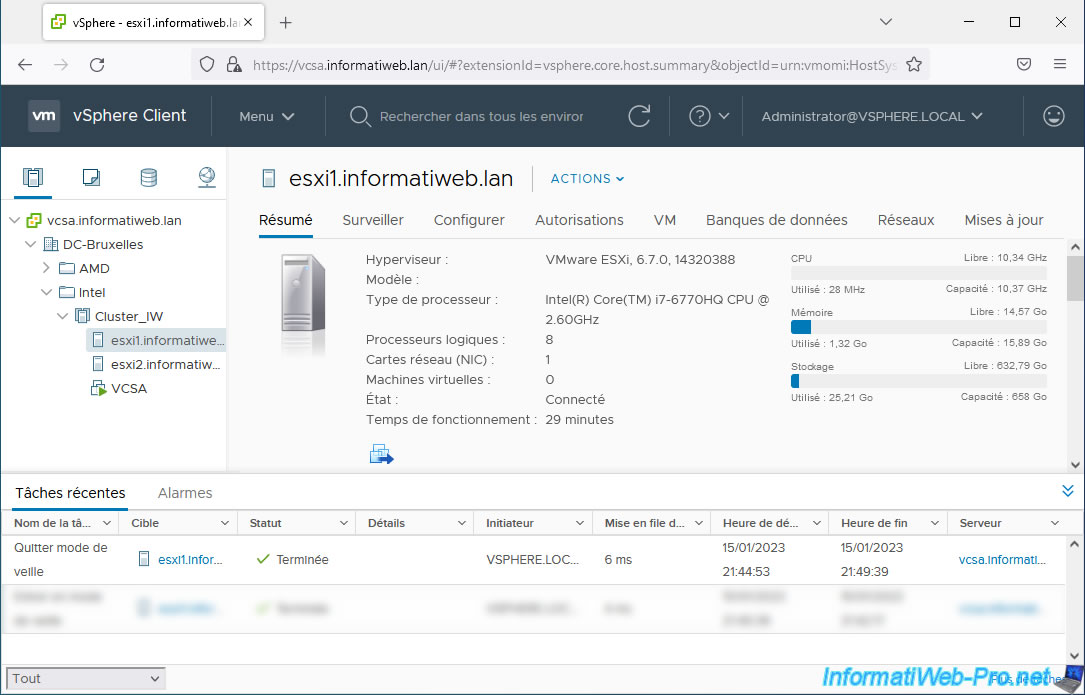This screenshot has width=1085, height=695.
Task: Switch to the Banques de données tab
Action: pyautogui.click(x=776, y=220)
